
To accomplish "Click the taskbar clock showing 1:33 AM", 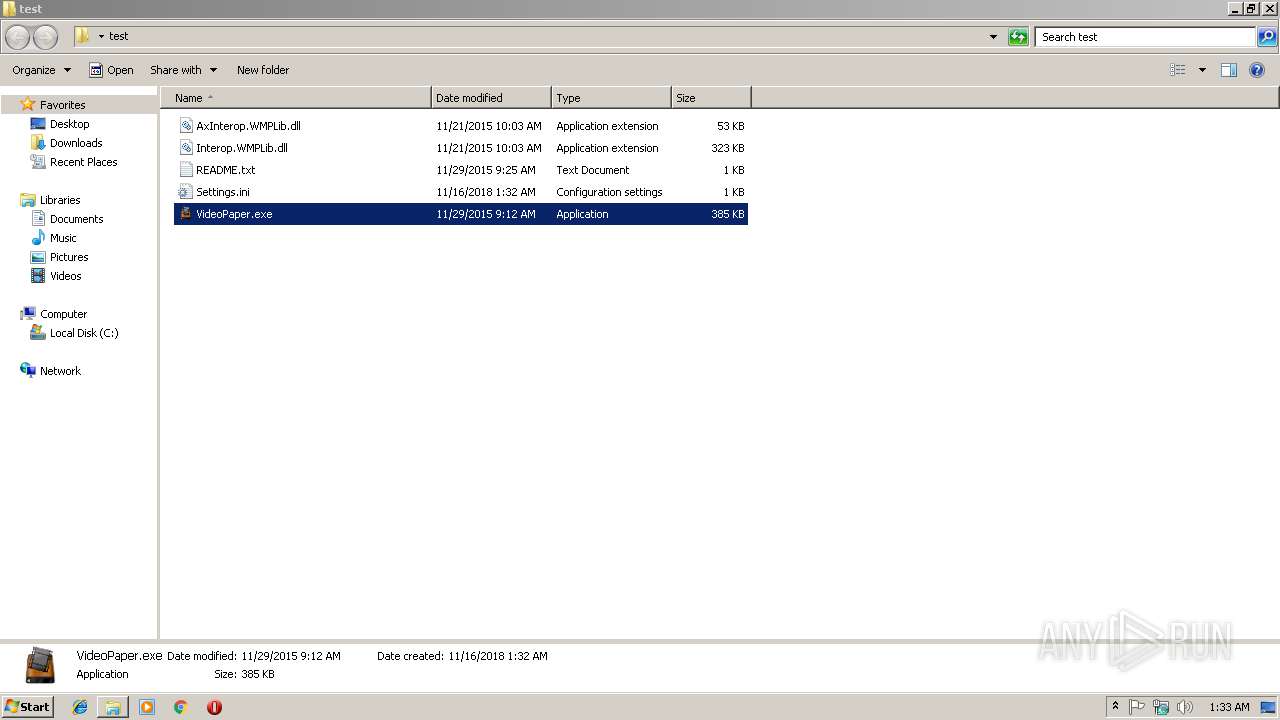I will click(x=1229, y=707).
